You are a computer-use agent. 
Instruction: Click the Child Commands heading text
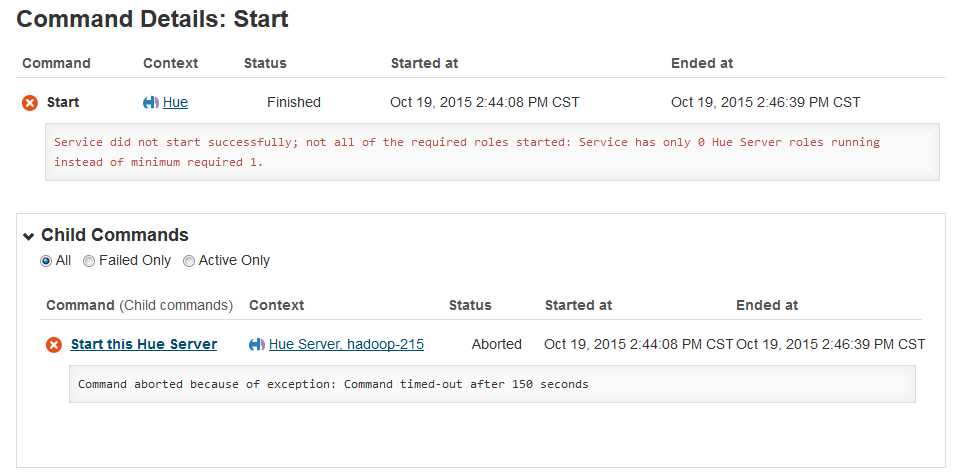click(x=114, y=236)
